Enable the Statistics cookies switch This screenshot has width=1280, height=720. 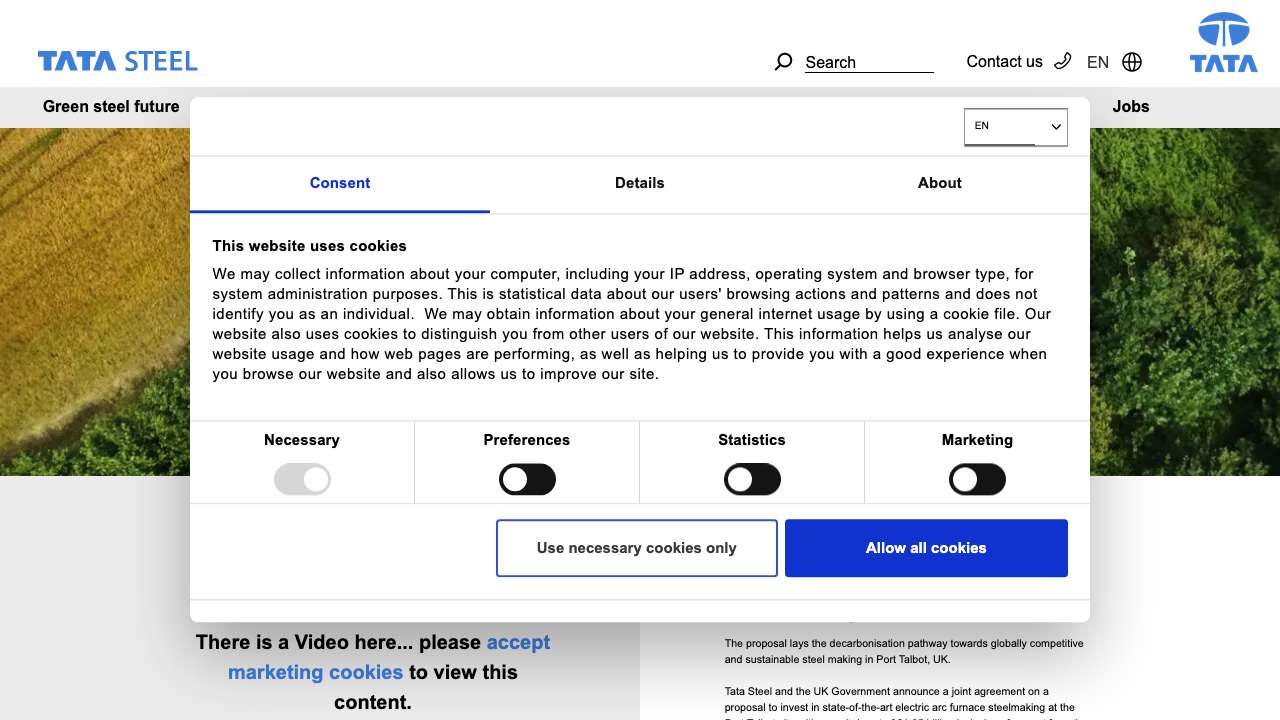[x=752, y=480]
